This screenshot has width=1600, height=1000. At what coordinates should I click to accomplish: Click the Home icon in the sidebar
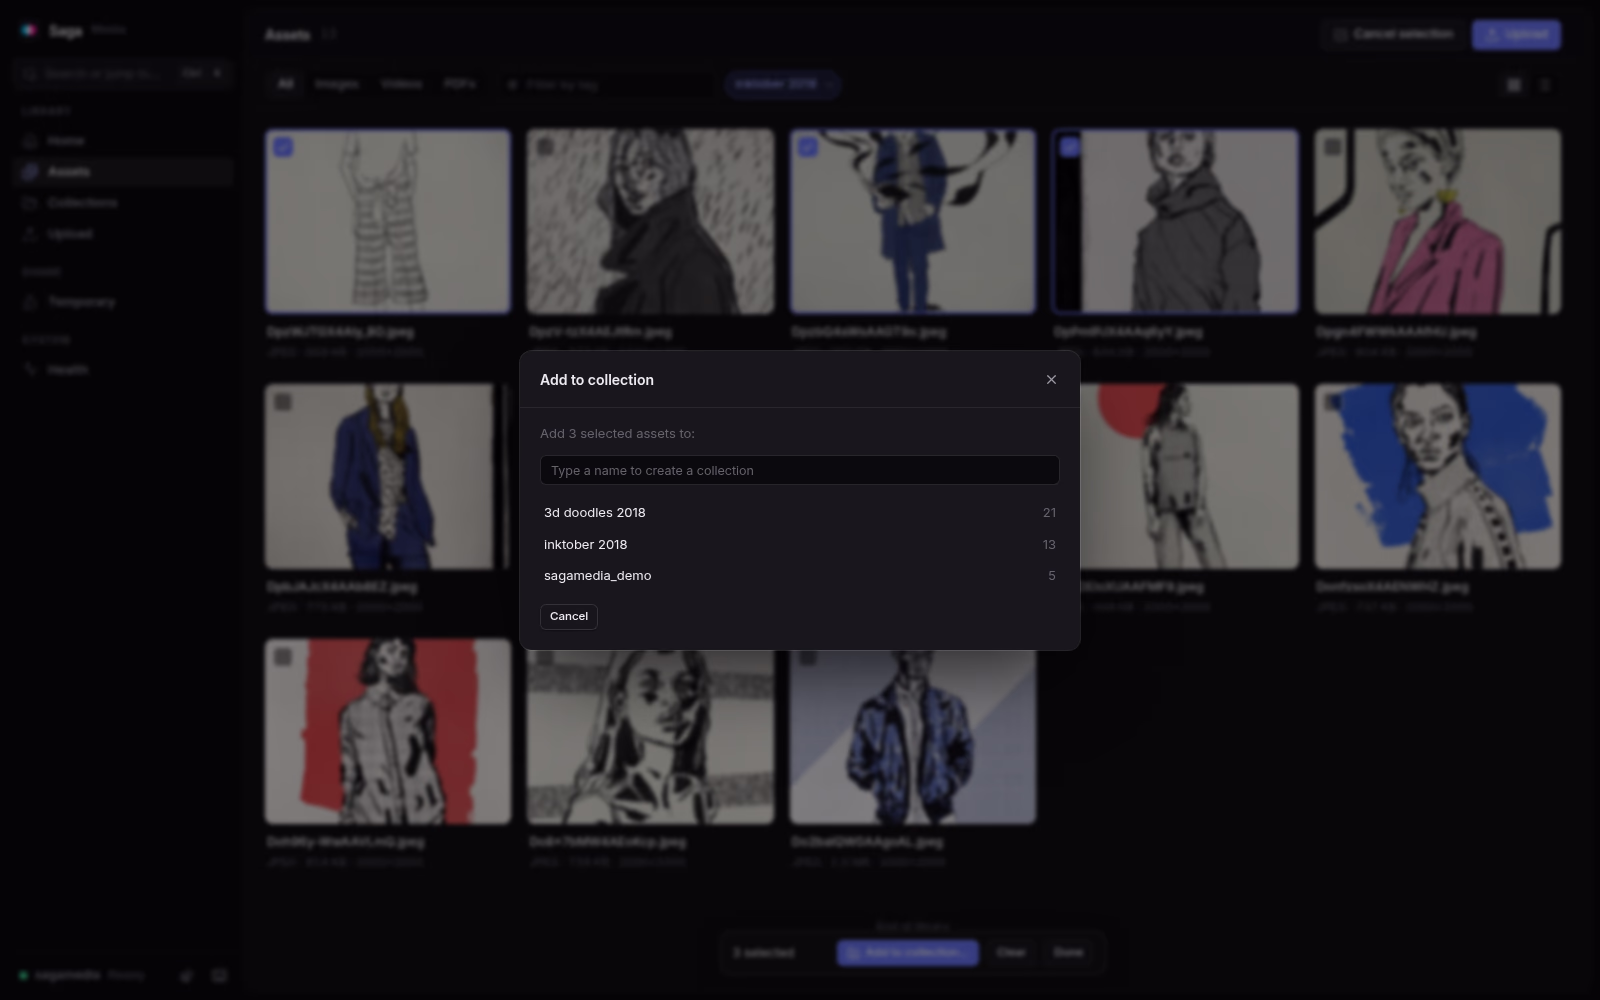click(x=31, y=141)
